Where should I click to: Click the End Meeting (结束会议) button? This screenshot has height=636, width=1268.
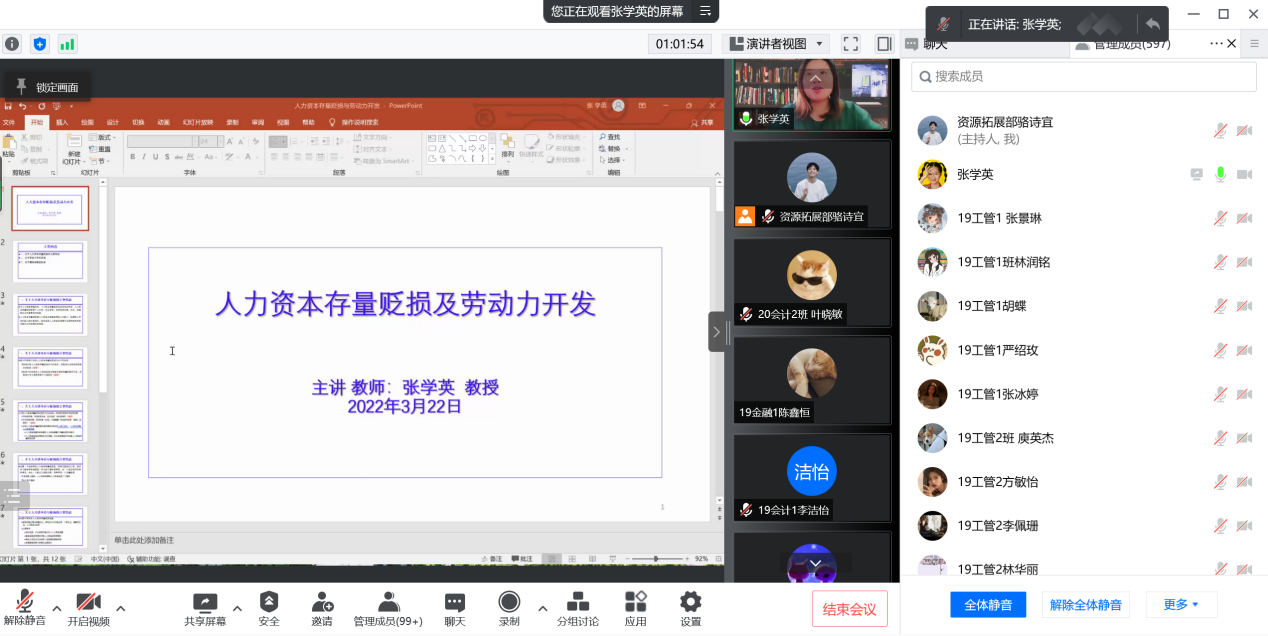[x=849, y=609]
